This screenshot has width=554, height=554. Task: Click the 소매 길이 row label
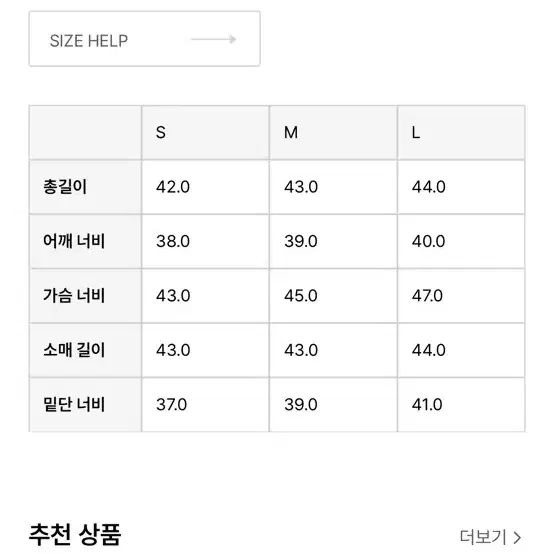[74, 350]
